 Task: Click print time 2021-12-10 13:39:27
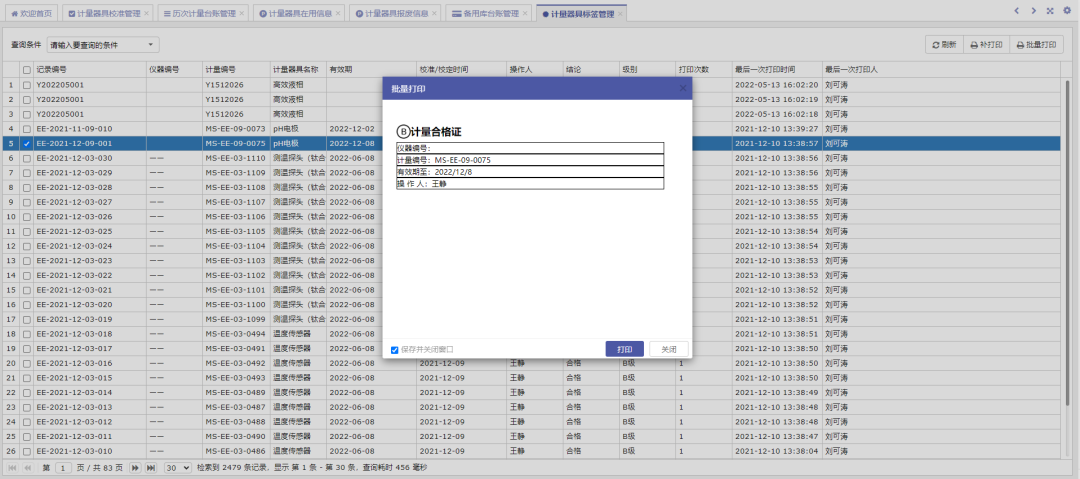(776, 129)
